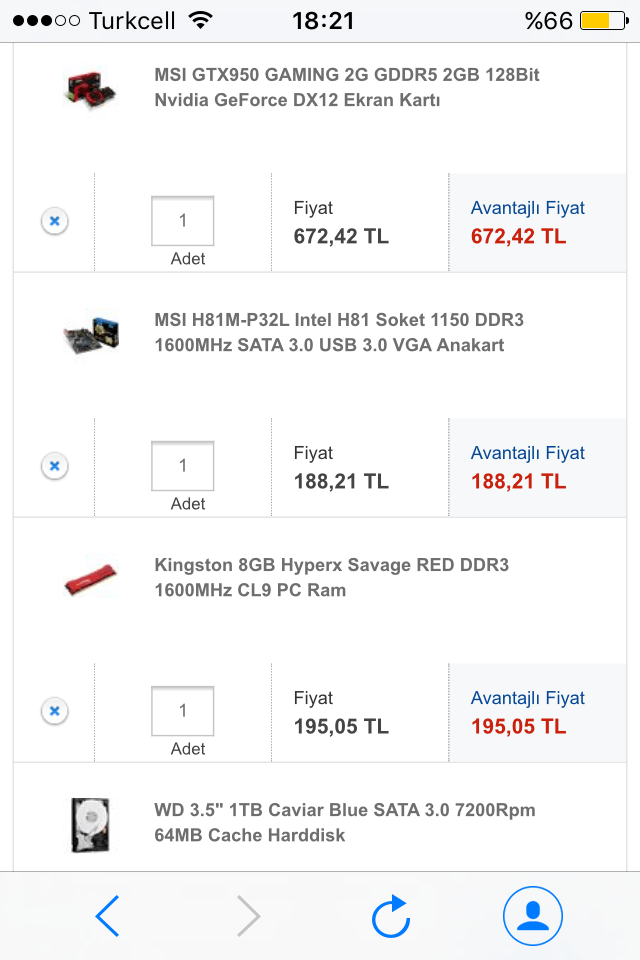Tap the Wi-Fi icon in status bar
Viewport: 640px width, 960px height.
[201, 20]
